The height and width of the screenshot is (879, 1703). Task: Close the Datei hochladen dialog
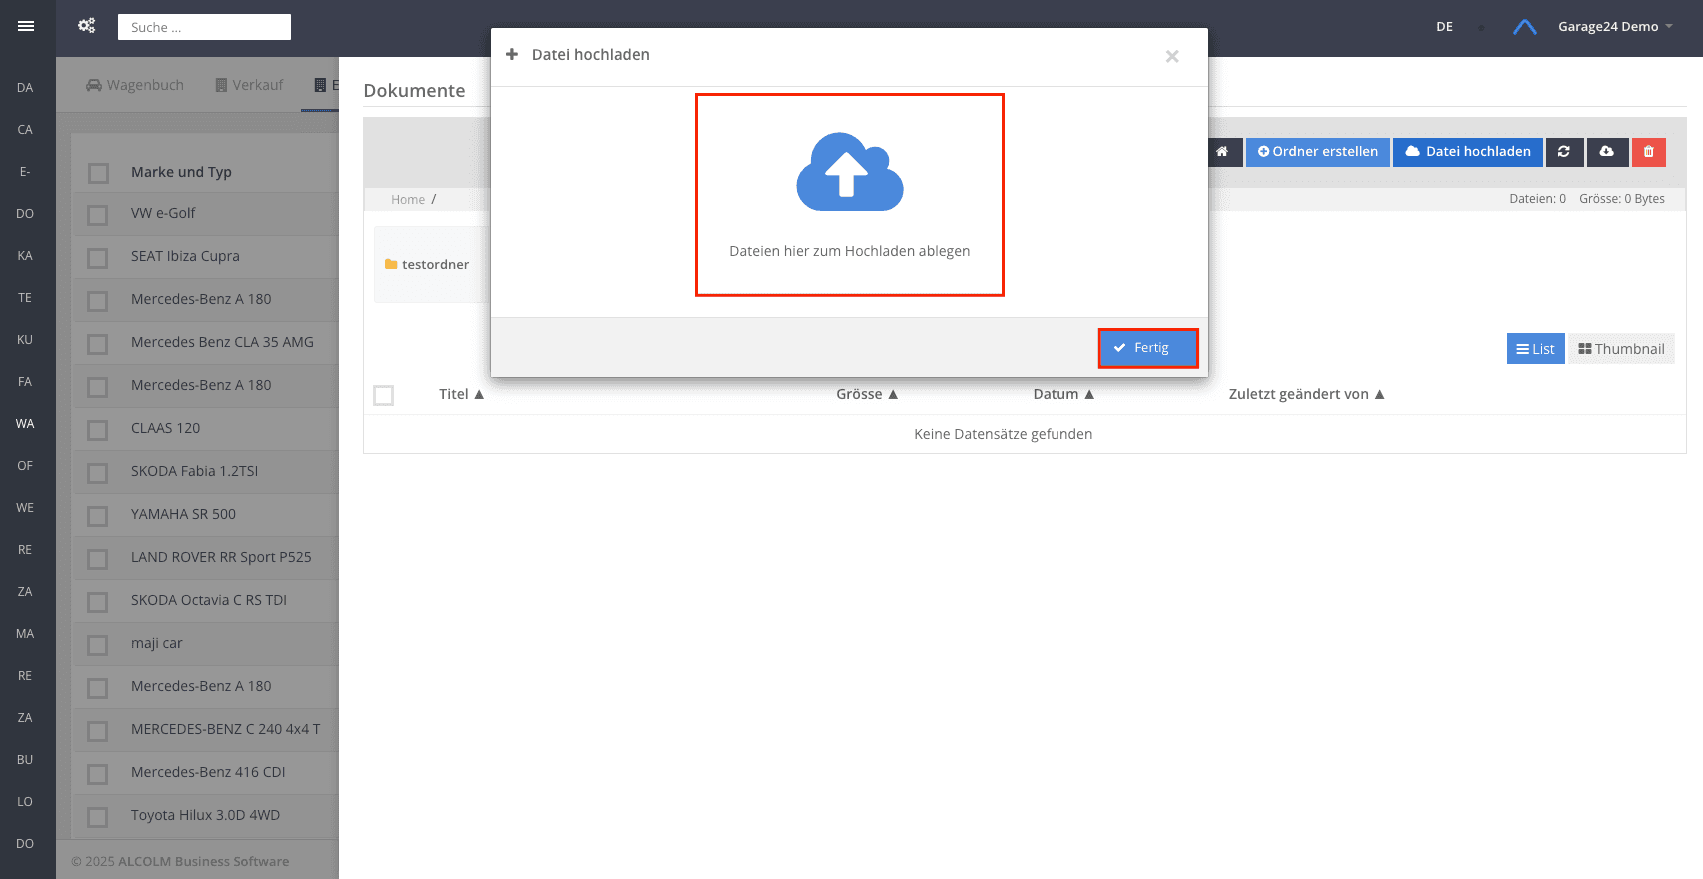pyautogui.click(x=1172, y=56)
